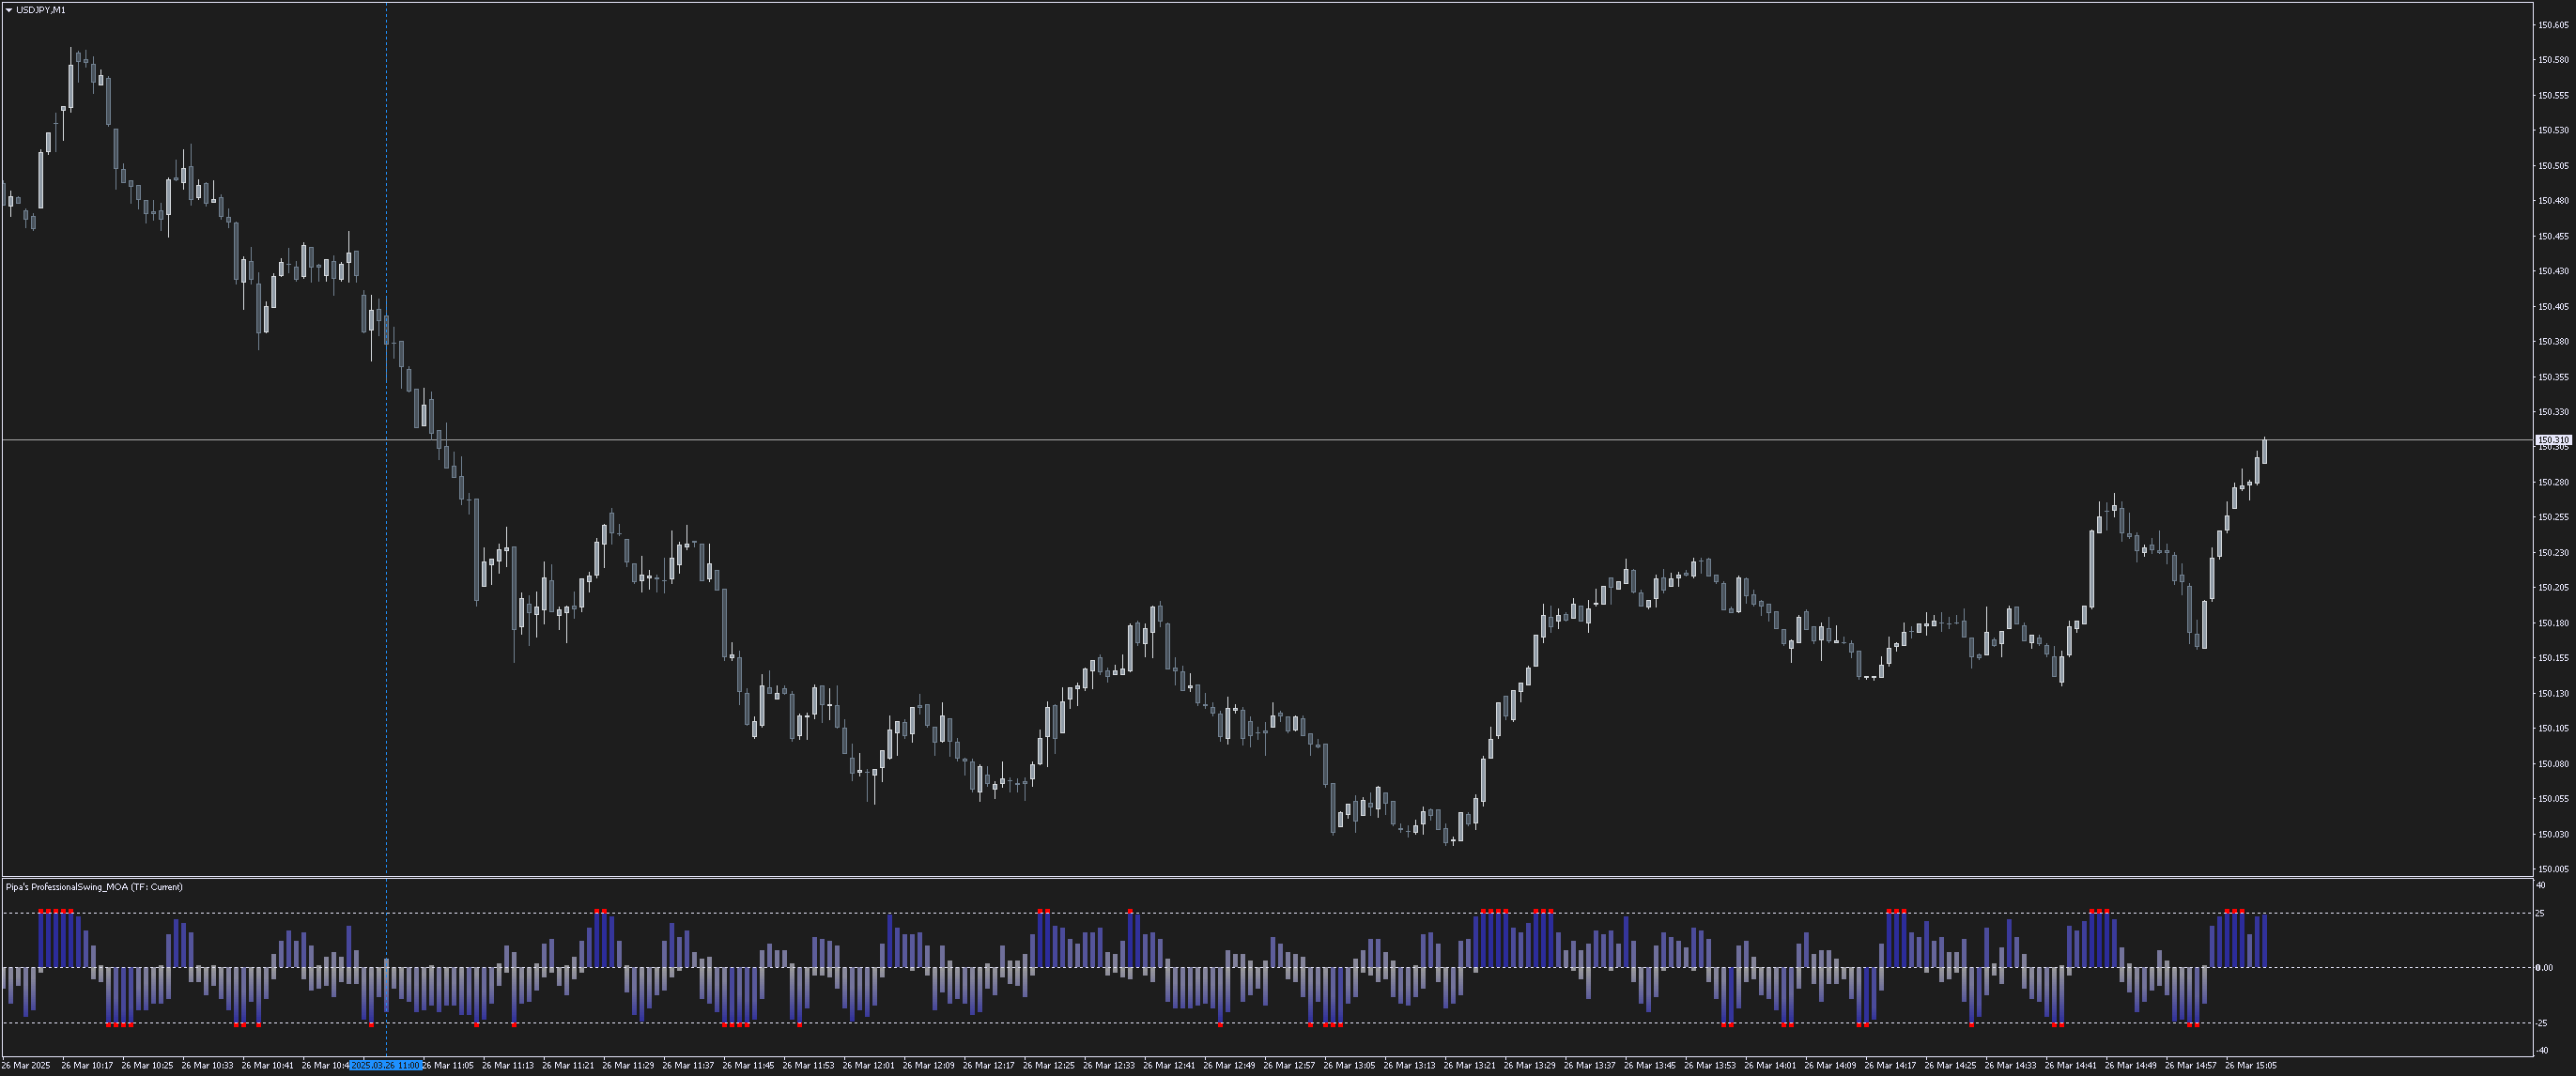Click the 0.00 indicator scale label
2576x1076 pixels.
click(2545, 967)
